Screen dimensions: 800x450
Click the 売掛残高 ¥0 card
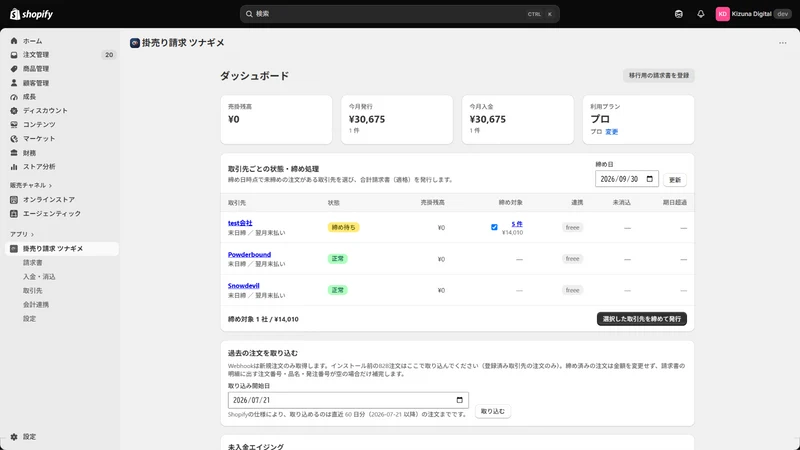276,119
